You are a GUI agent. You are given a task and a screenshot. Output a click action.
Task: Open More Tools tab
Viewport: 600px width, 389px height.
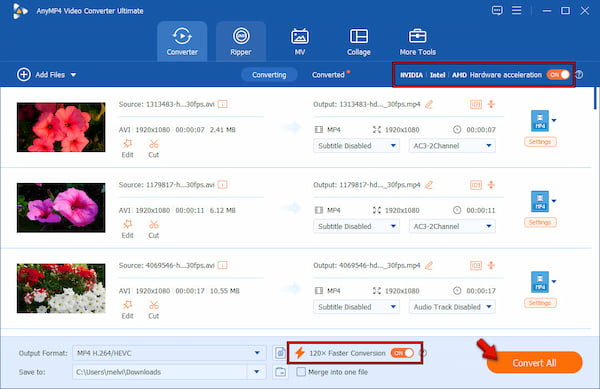click(417, 42)
